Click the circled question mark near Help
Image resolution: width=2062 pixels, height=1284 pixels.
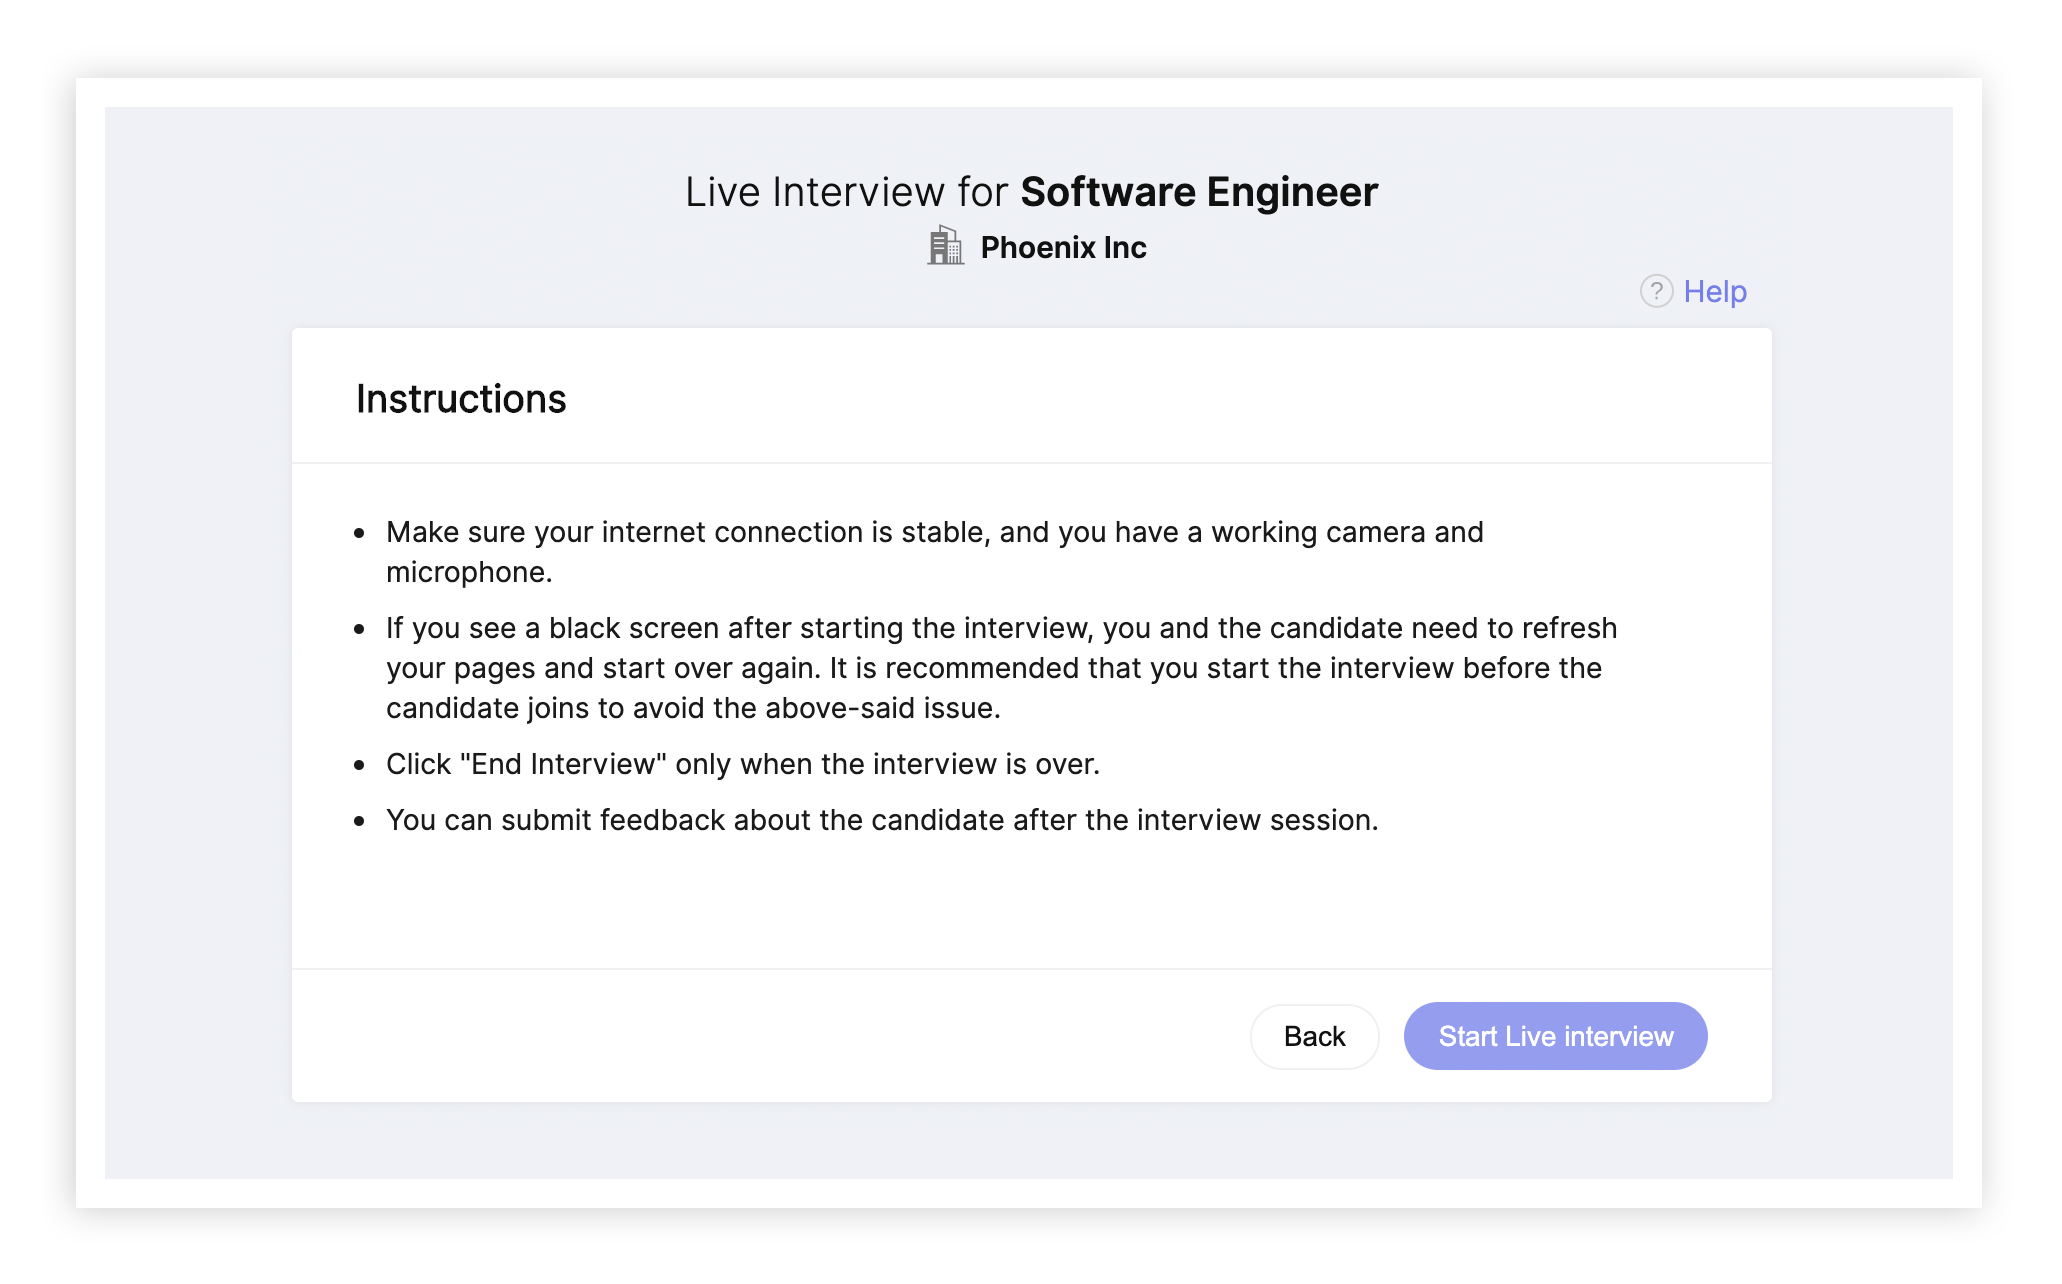pyautogui.click(x=1657, y=291)
